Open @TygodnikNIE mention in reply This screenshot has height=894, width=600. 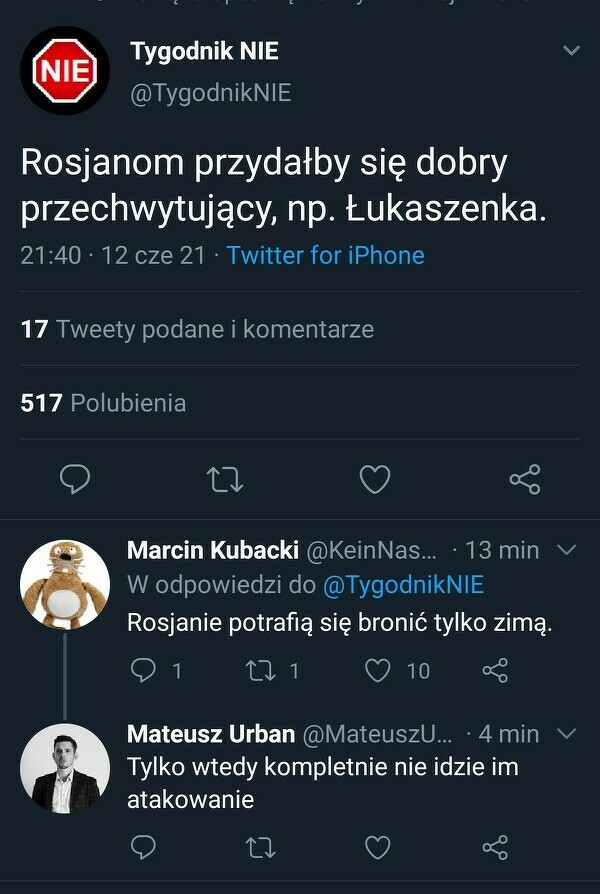click(403, 585)
